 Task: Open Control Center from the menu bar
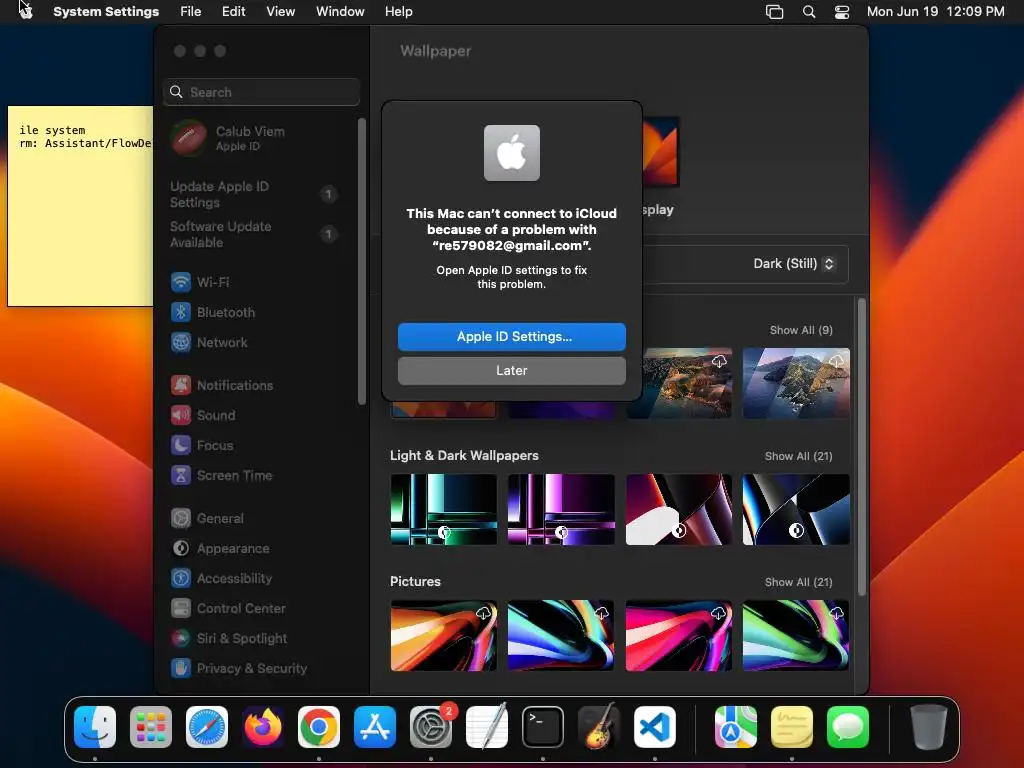tap(842, 12)
